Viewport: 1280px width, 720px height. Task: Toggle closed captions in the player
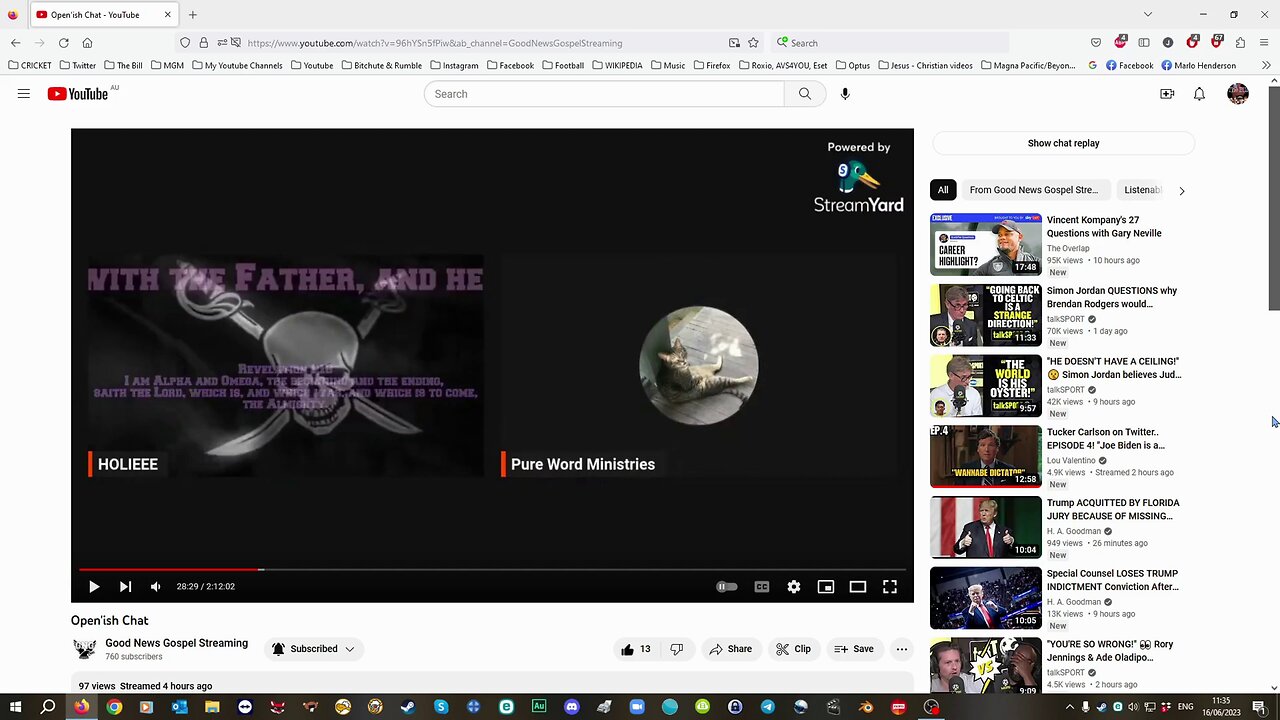click(762, 587)
